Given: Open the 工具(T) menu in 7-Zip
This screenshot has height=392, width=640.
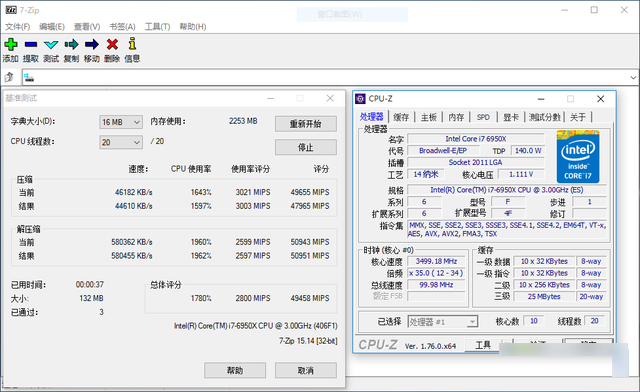Looking at the screenshot, I should 158,27.
